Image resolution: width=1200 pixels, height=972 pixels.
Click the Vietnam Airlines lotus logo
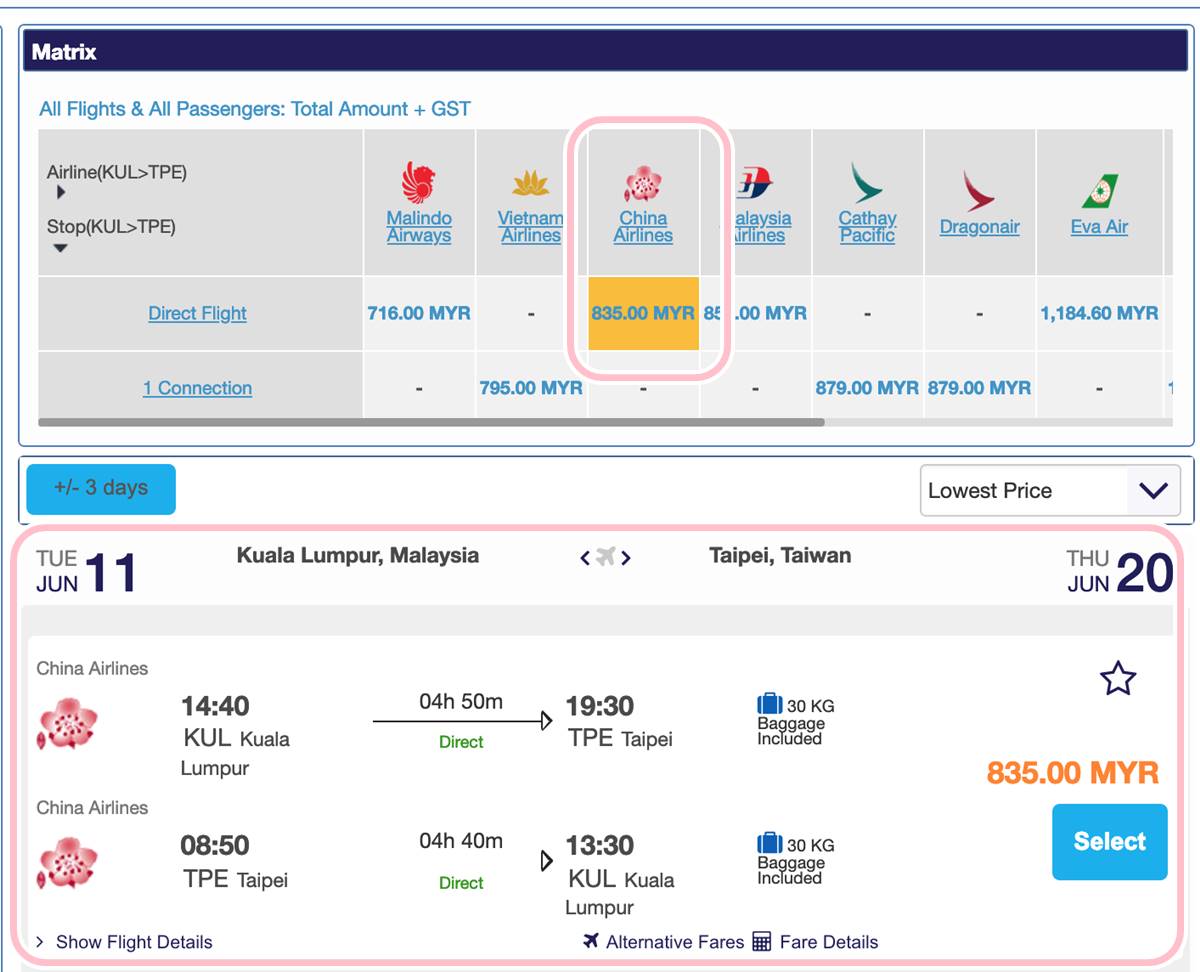coord(531,184)
